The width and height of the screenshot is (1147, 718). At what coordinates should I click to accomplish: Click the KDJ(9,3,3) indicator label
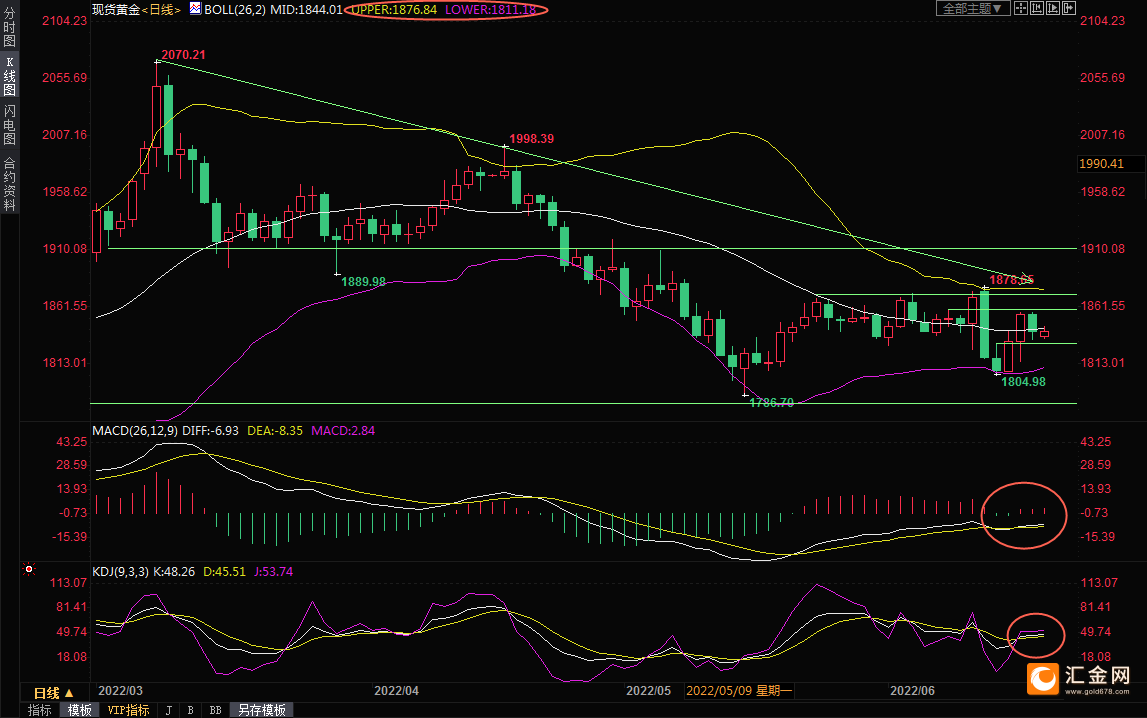pos(121,572)
